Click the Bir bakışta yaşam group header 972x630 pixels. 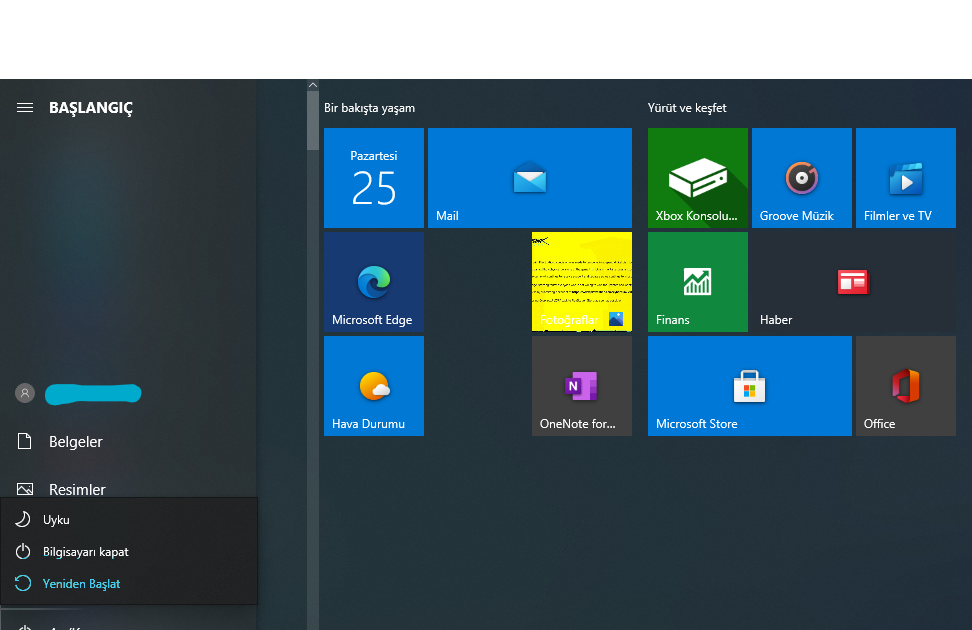[369, 108]
